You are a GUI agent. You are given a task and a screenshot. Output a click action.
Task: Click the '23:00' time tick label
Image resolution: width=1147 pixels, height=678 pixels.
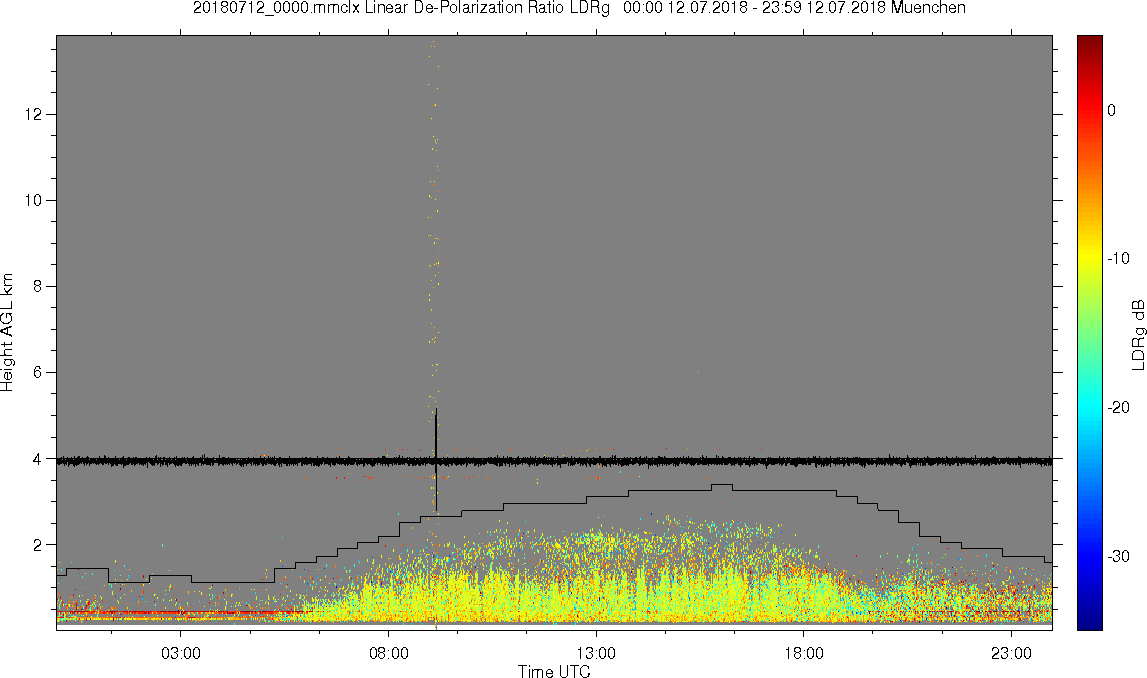(1012, 653)
